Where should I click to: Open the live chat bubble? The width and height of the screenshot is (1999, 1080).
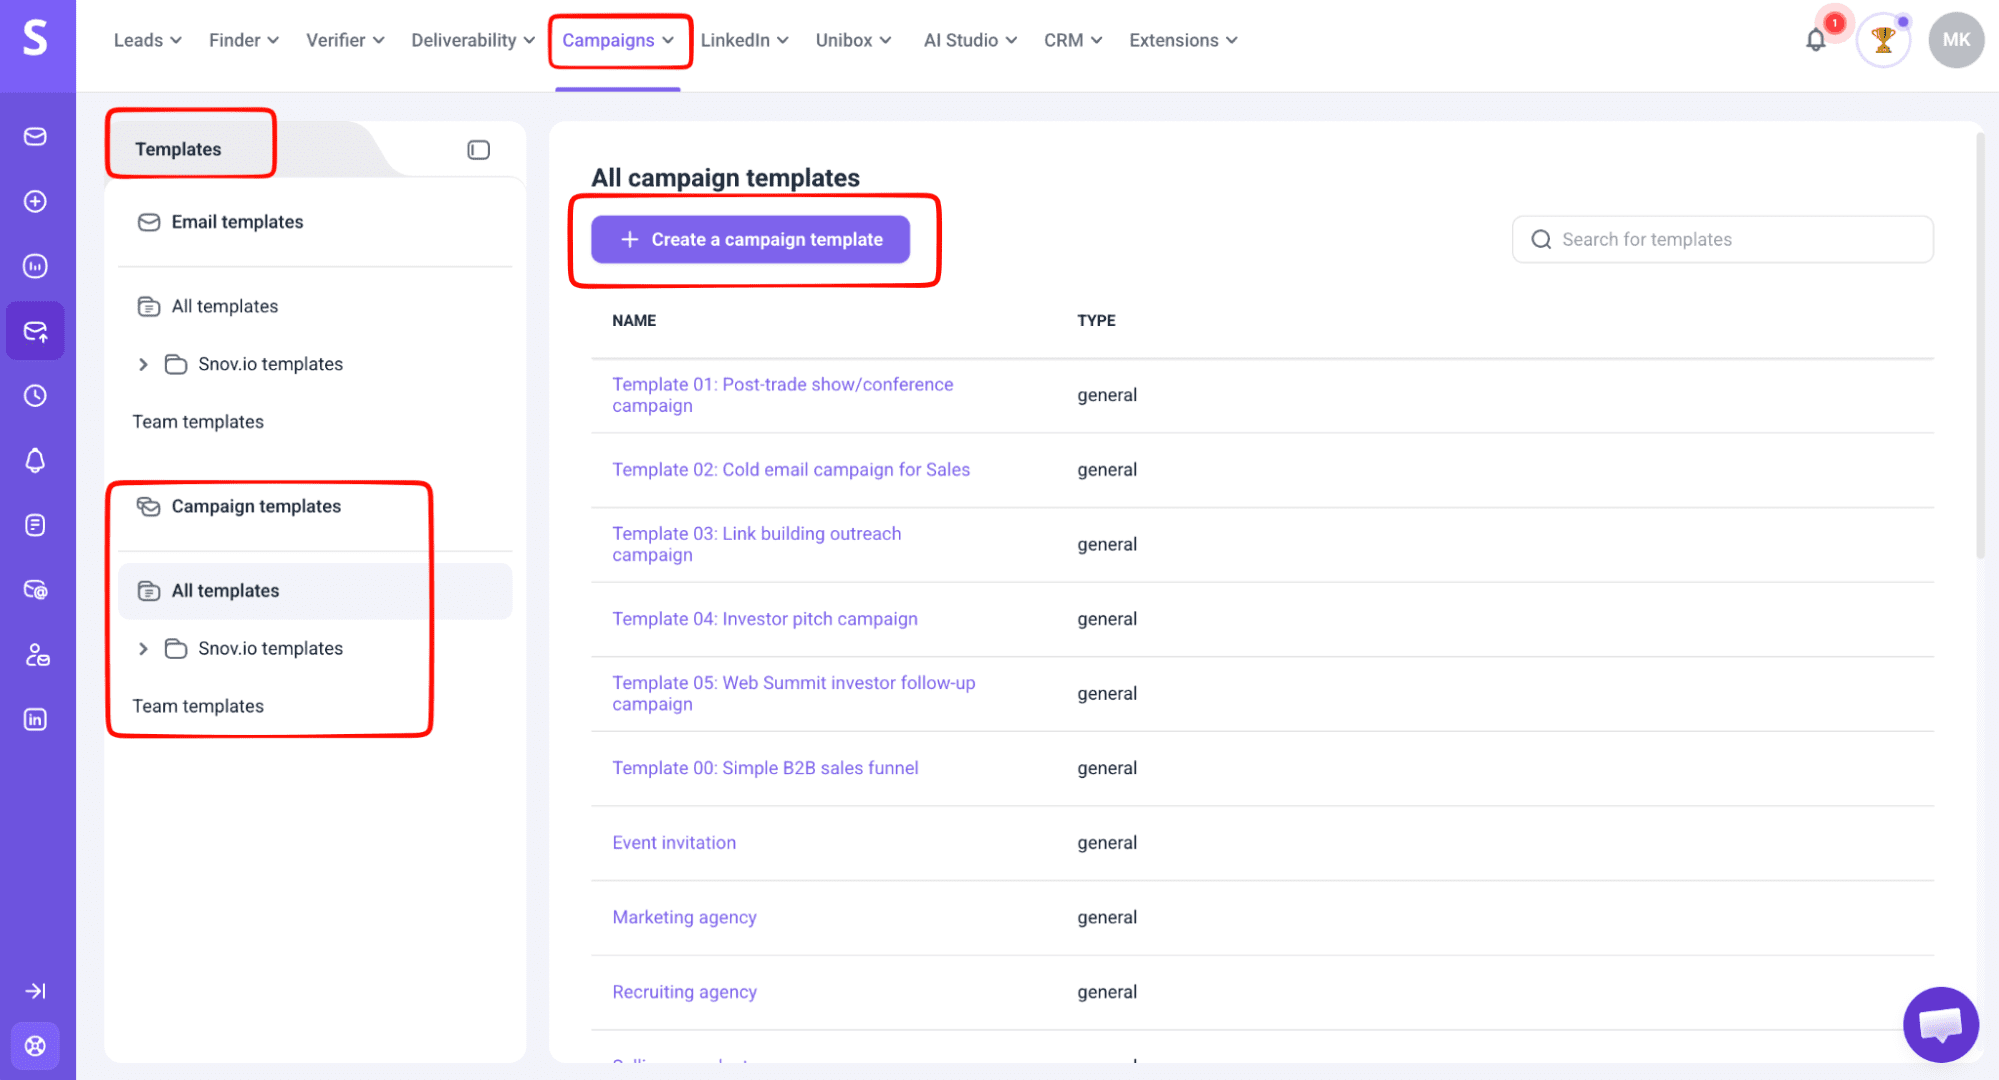(x=1940, y=1024)
